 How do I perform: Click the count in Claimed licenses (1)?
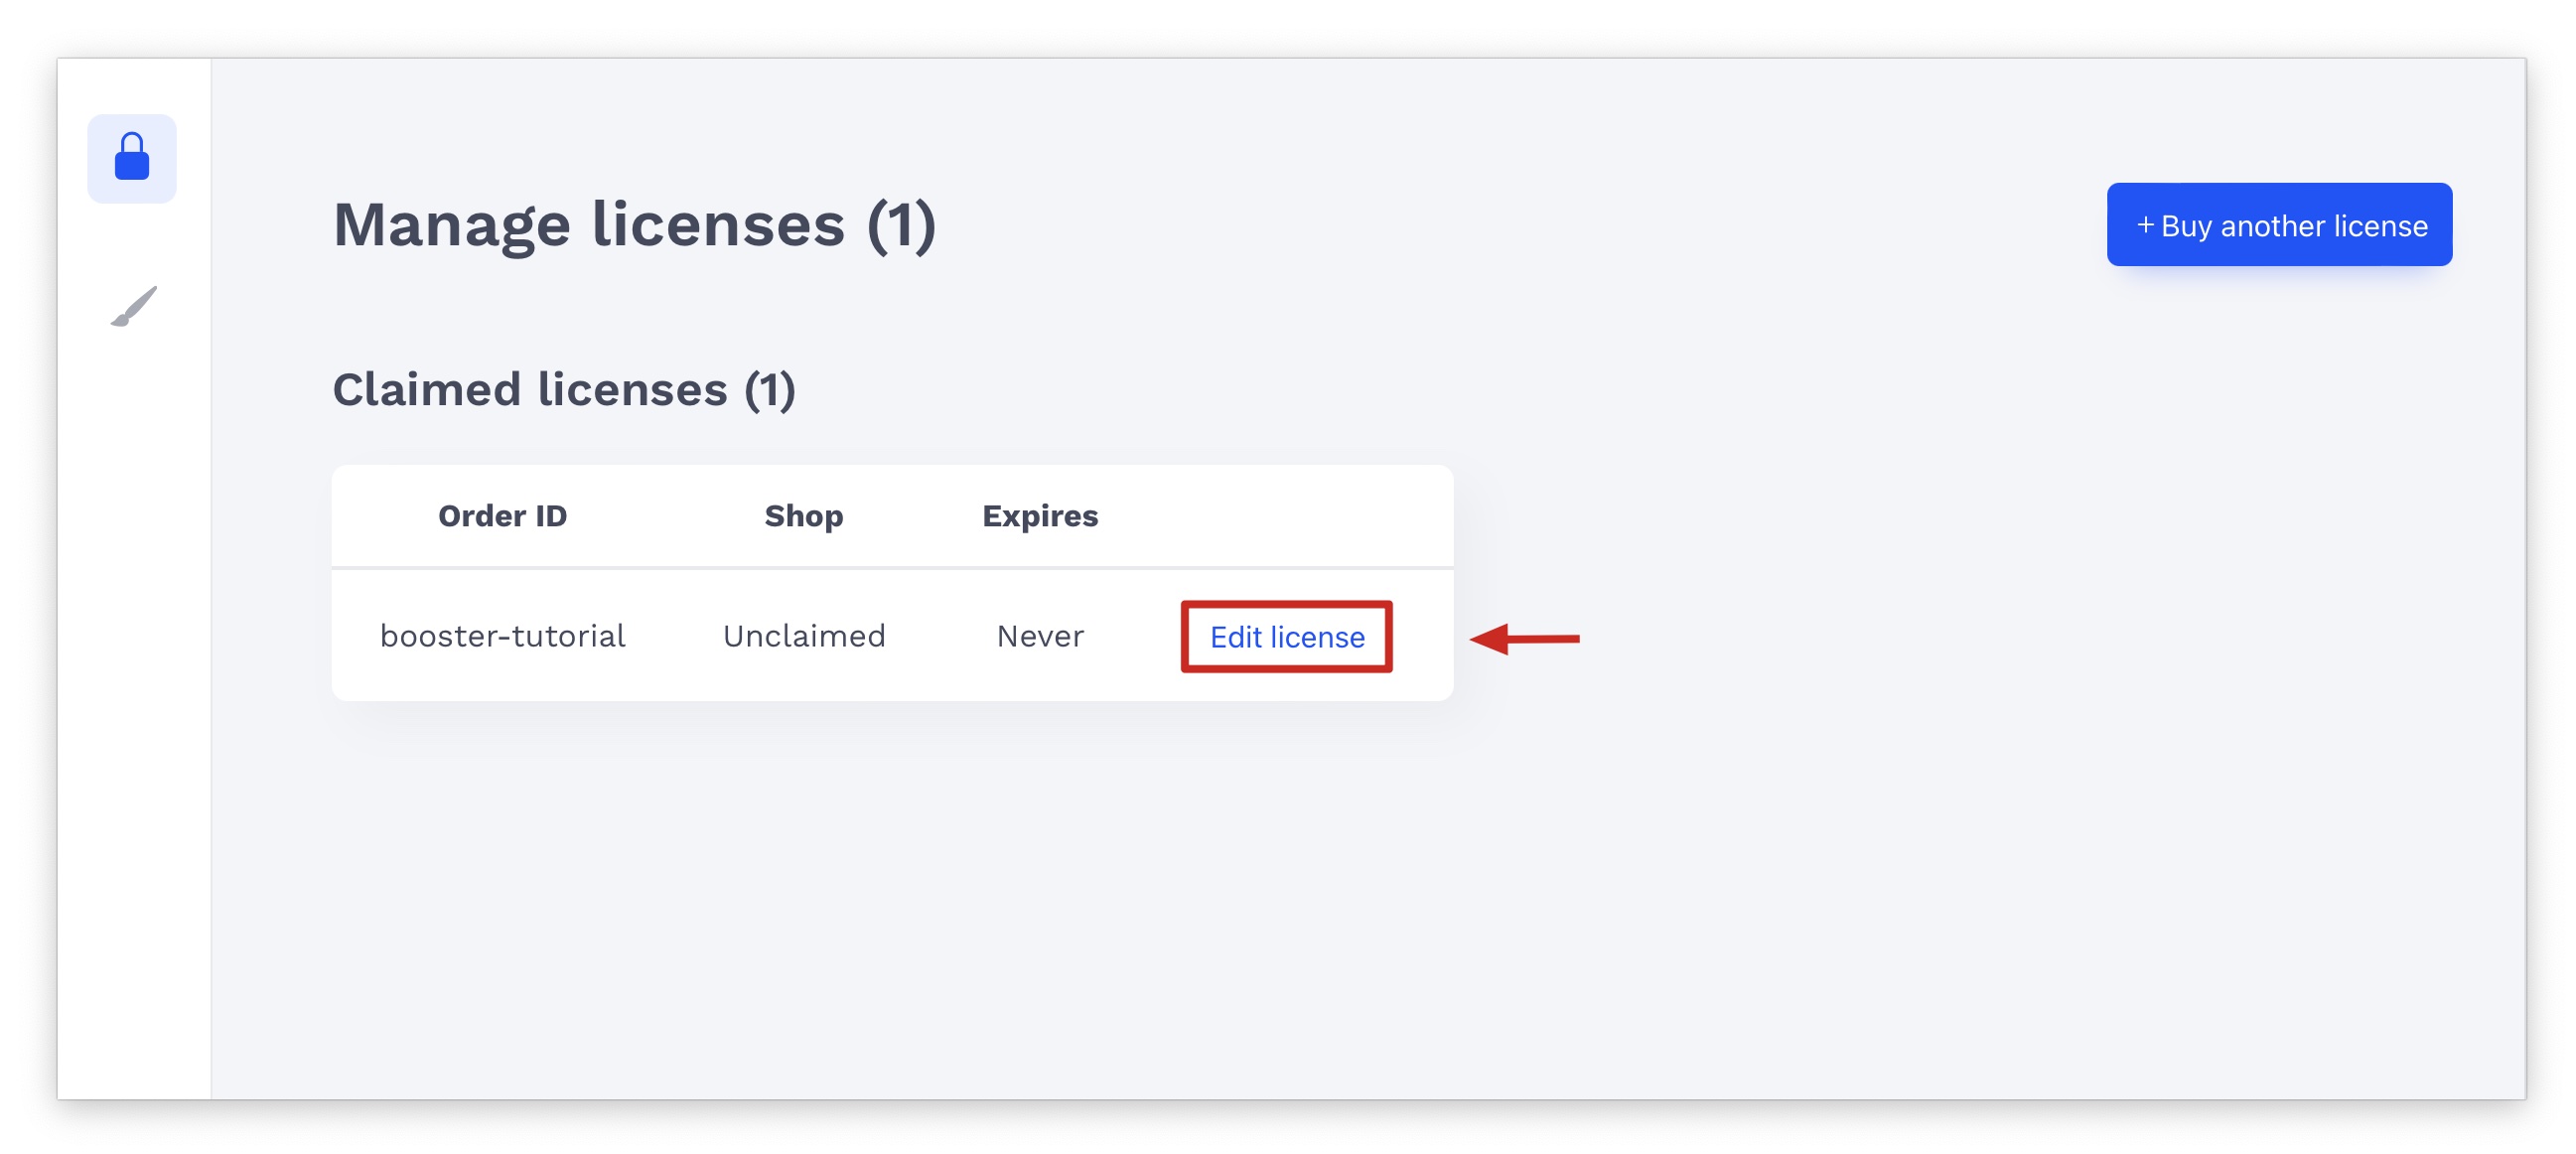pos(769,389)
